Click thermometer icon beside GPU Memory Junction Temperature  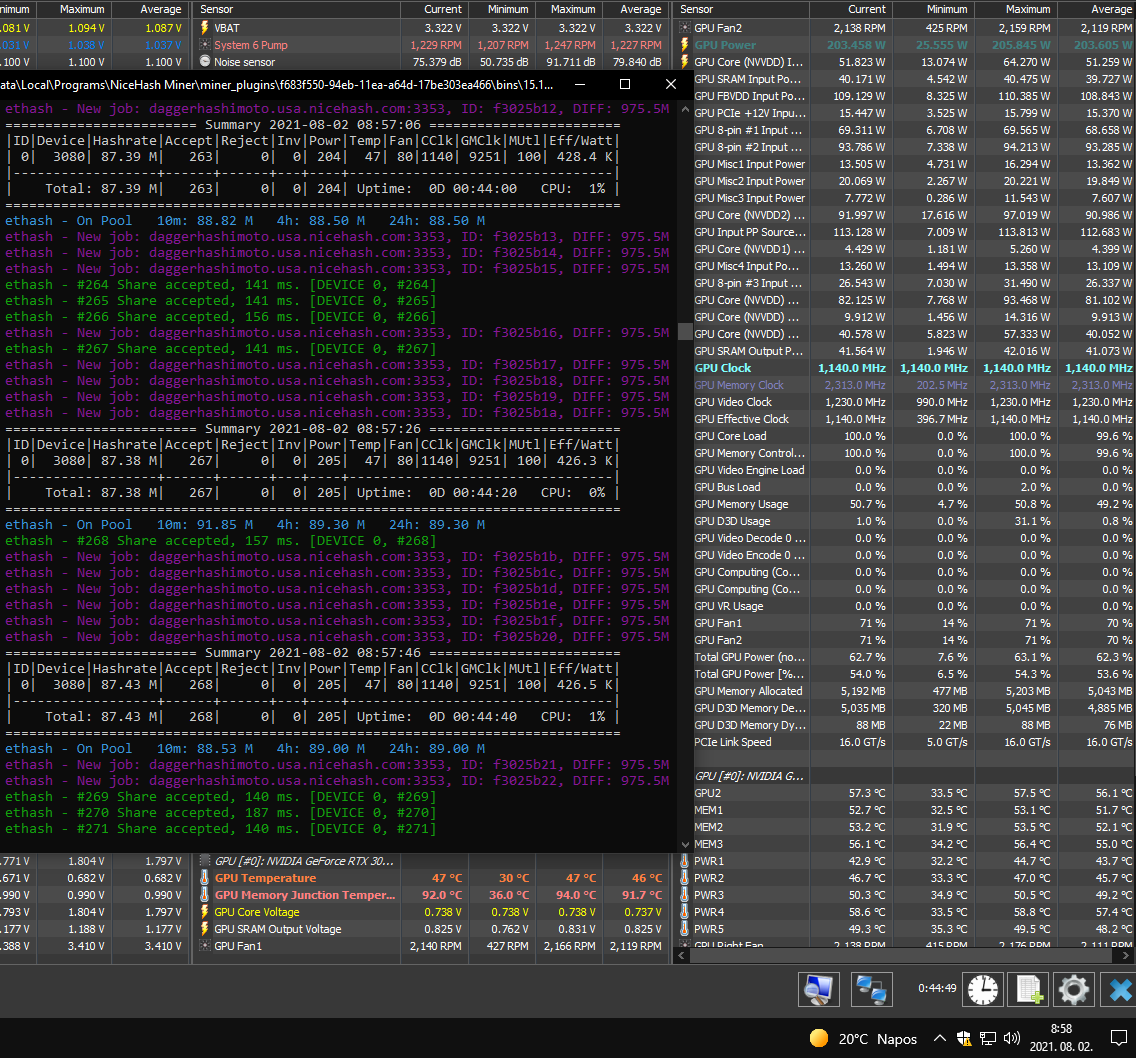(205, 895)
